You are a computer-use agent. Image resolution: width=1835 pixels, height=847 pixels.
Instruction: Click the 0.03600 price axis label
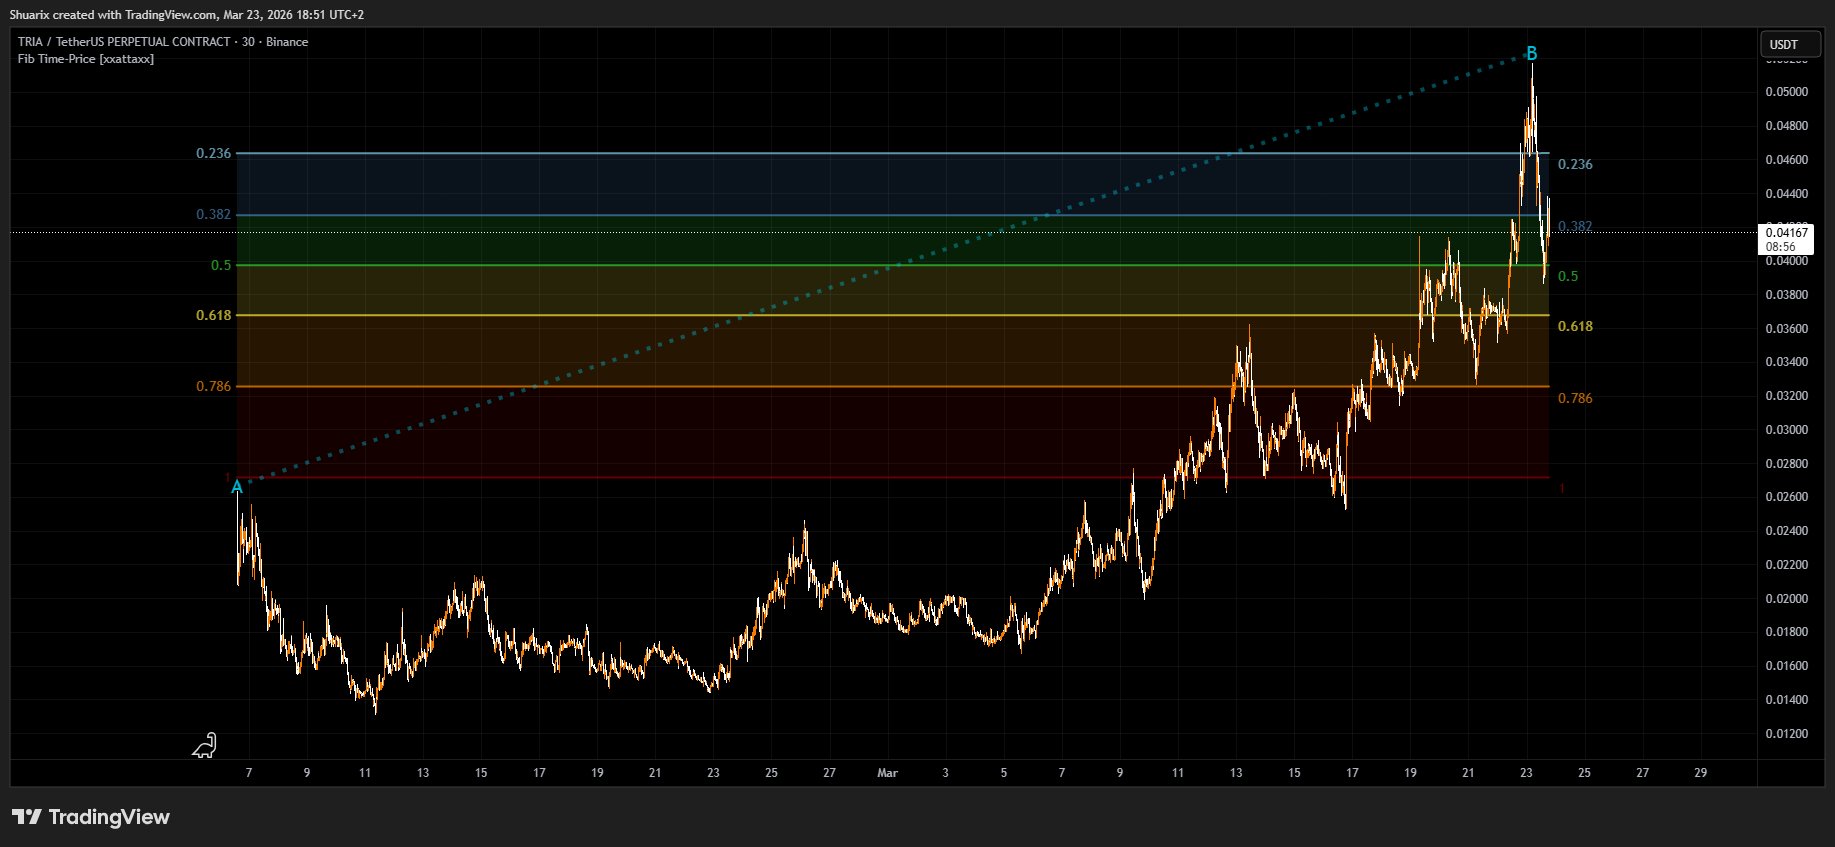pyautogui.click(x=1787, y=329)
